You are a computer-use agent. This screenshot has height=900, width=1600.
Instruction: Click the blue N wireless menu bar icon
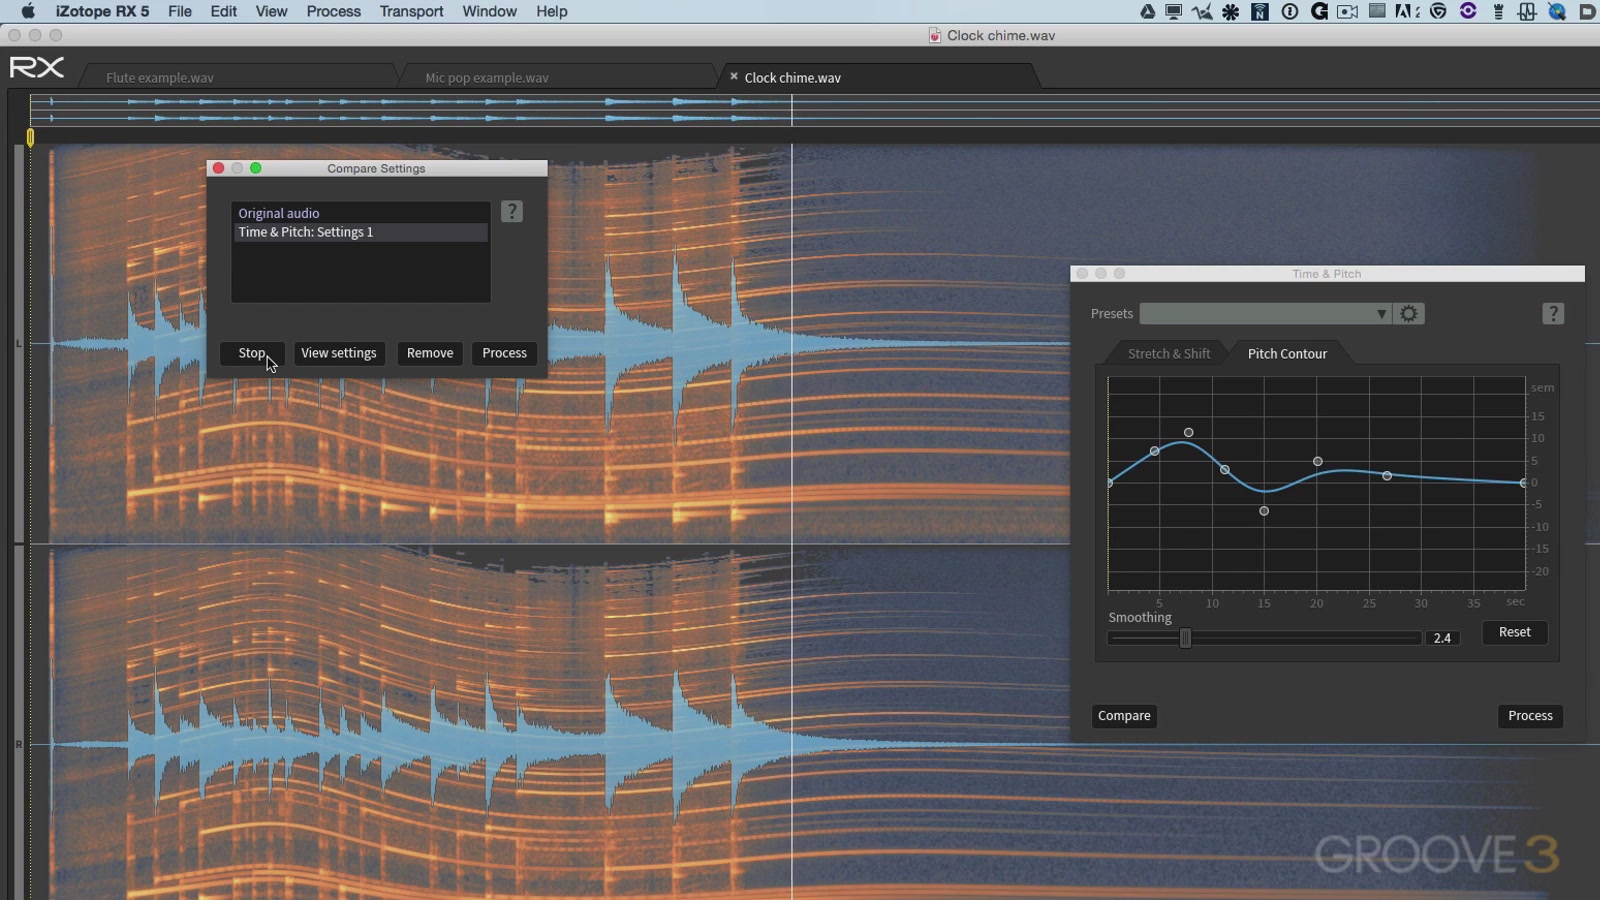pyautogui.click(x=1260, y=11)
